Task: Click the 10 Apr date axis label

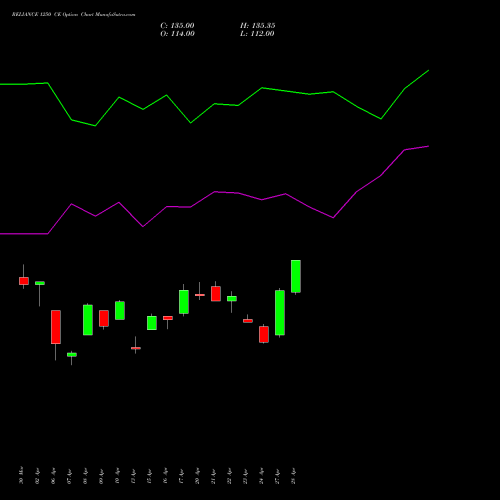Action: coord(117,476)
